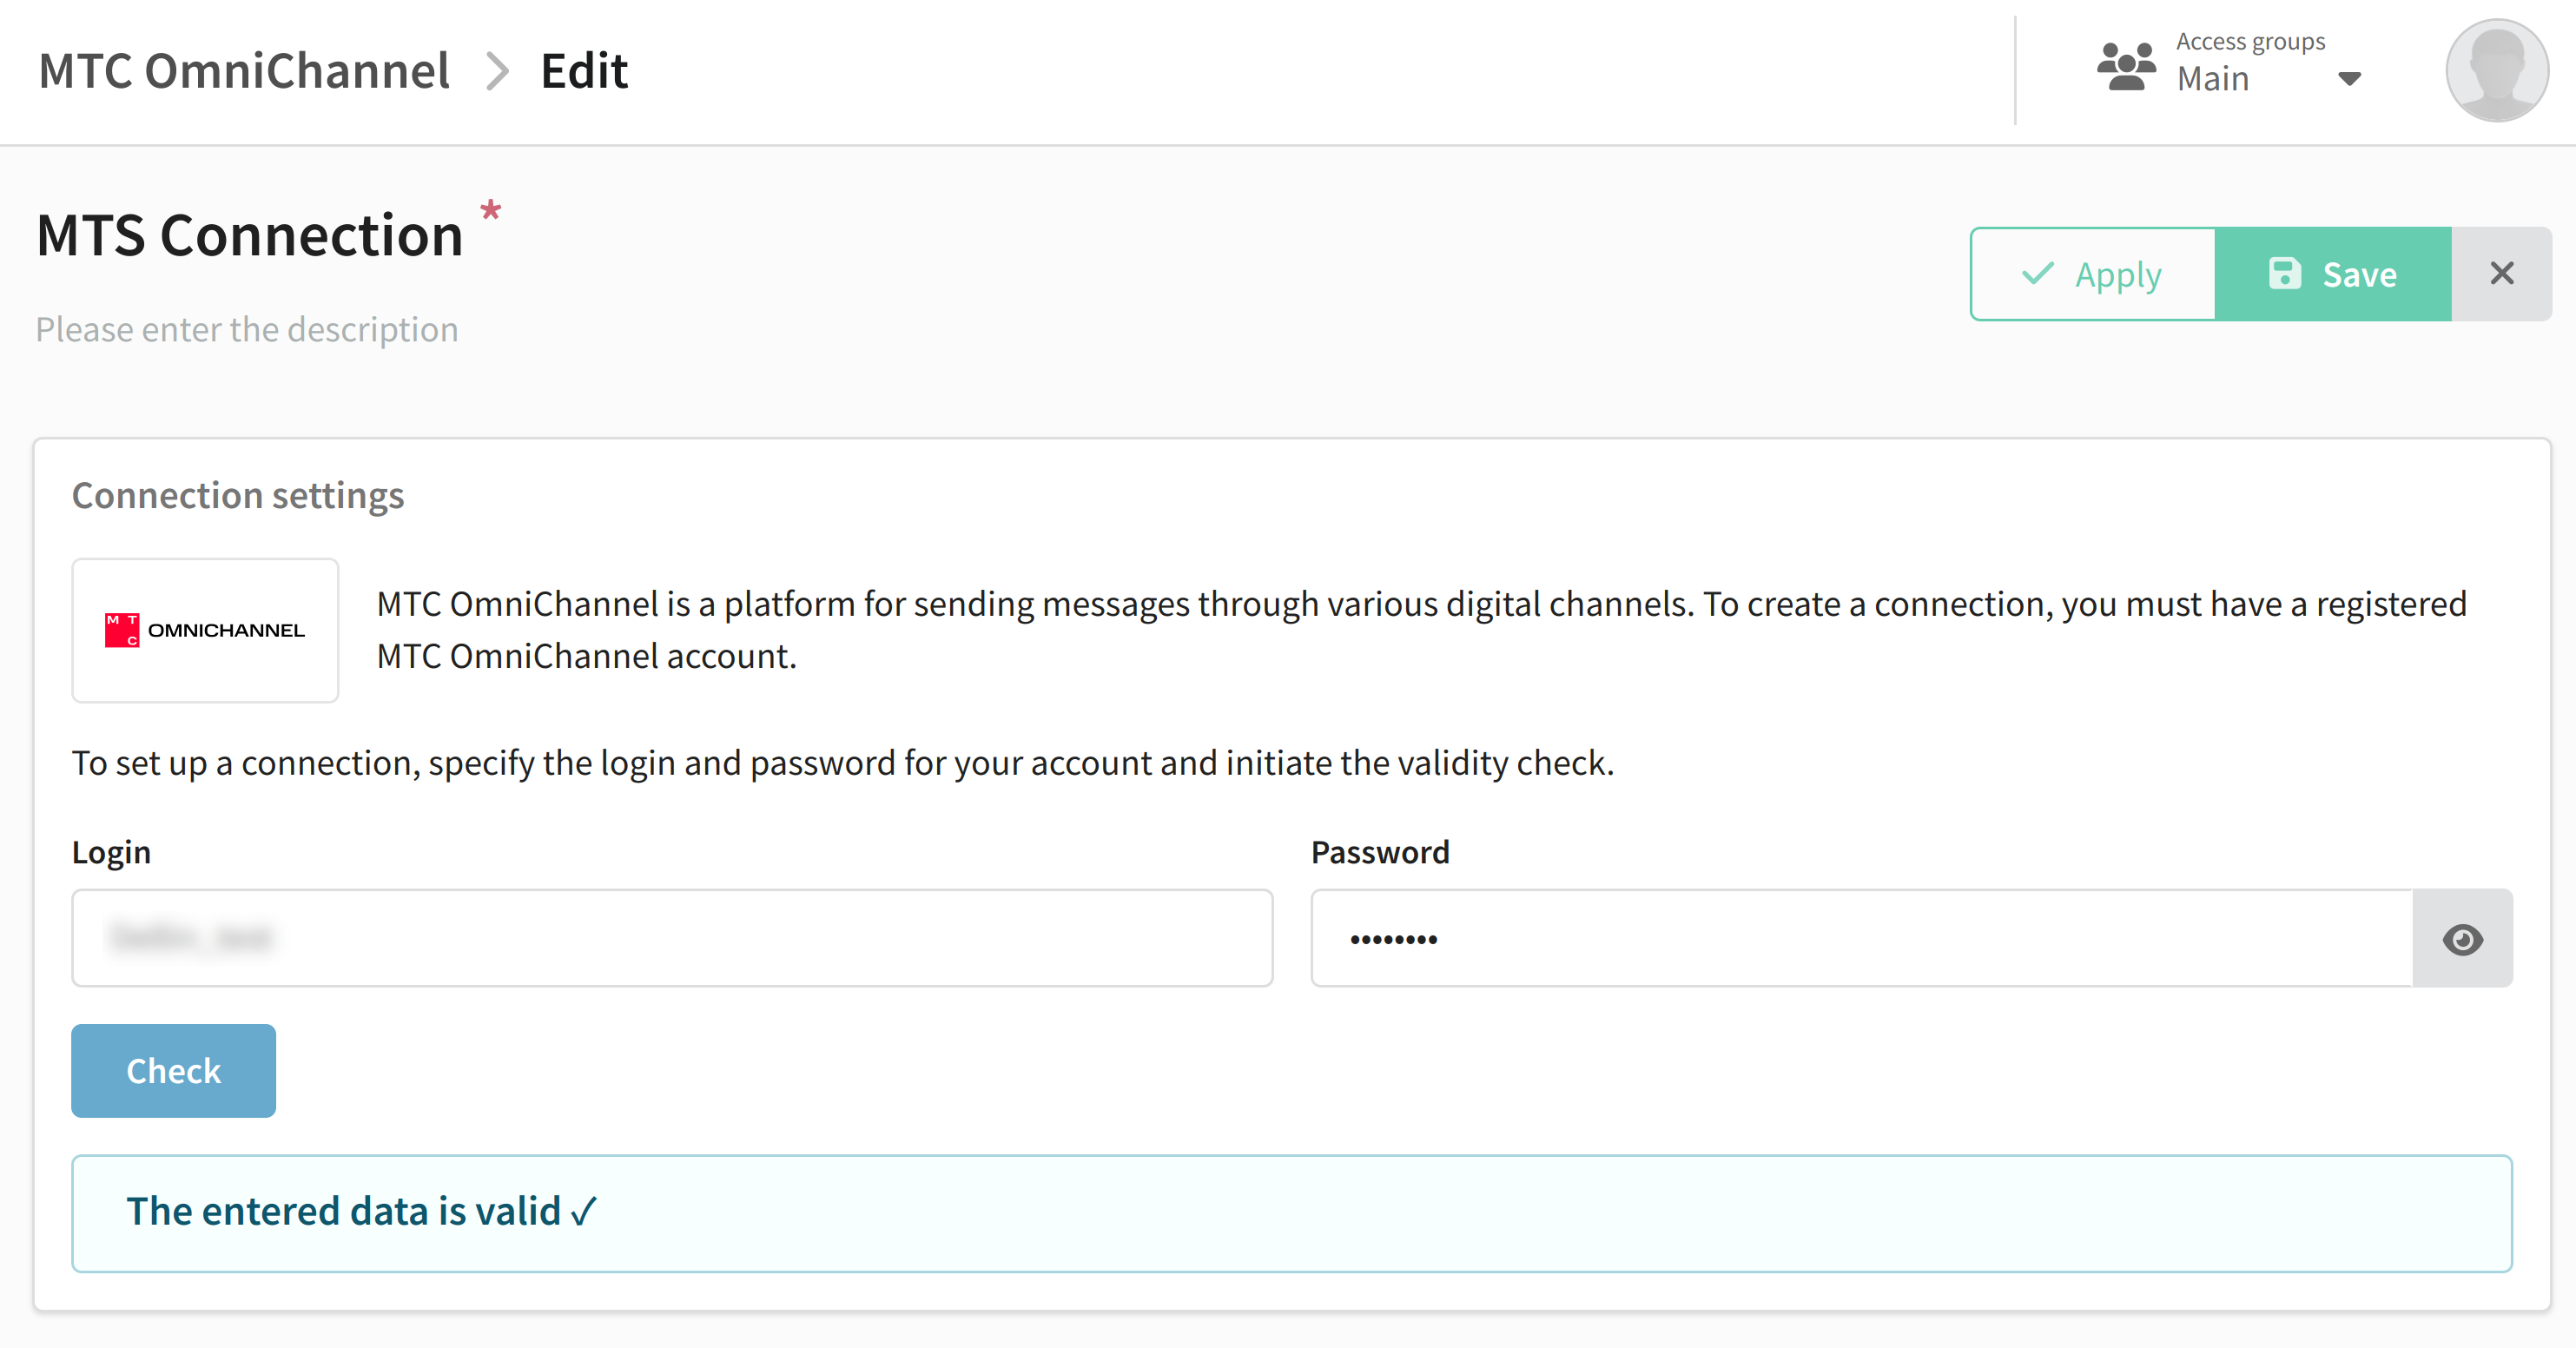Click the description placeholder field
The image size is (2576, 1348).
247,329
